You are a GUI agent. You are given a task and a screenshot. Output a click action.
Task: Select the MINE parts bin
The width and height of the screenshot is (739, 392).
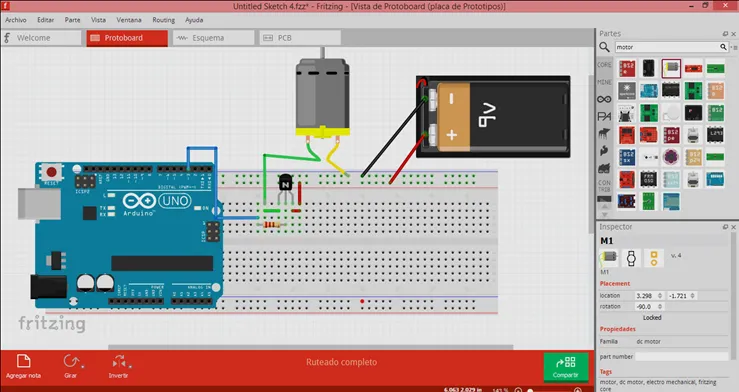coord(604,82)
